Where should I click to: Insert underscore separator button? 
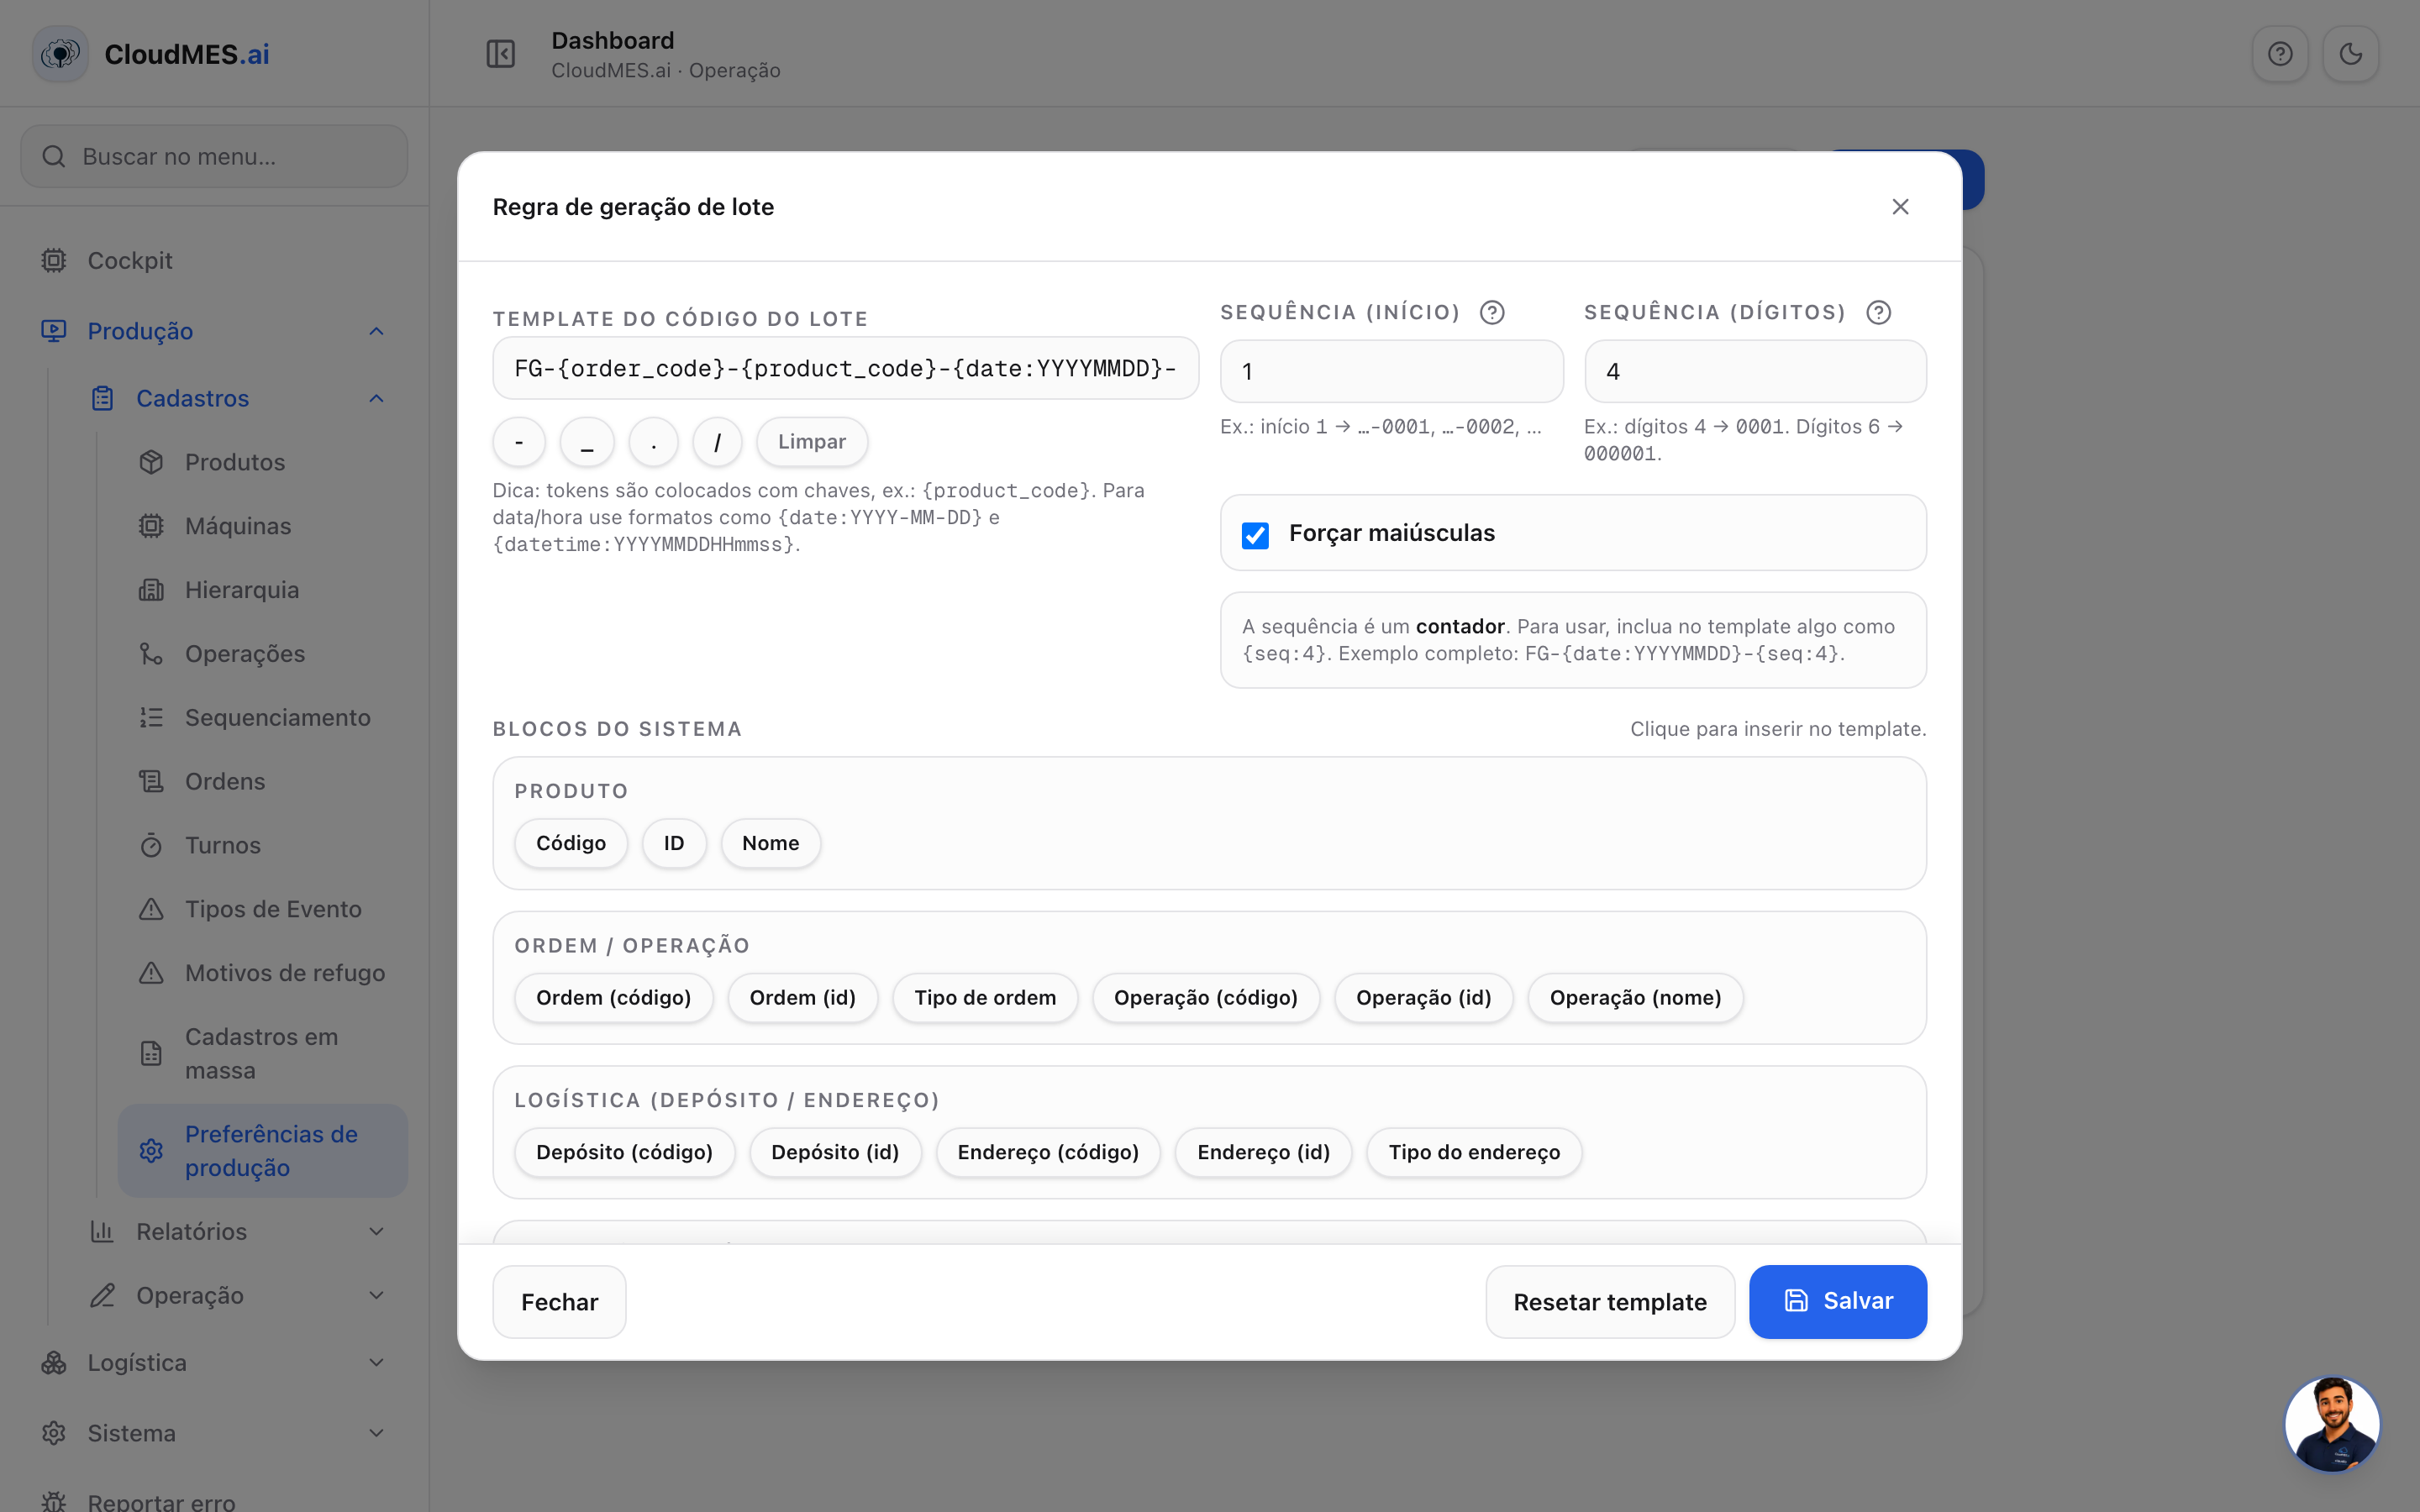[x=587, y=442]
